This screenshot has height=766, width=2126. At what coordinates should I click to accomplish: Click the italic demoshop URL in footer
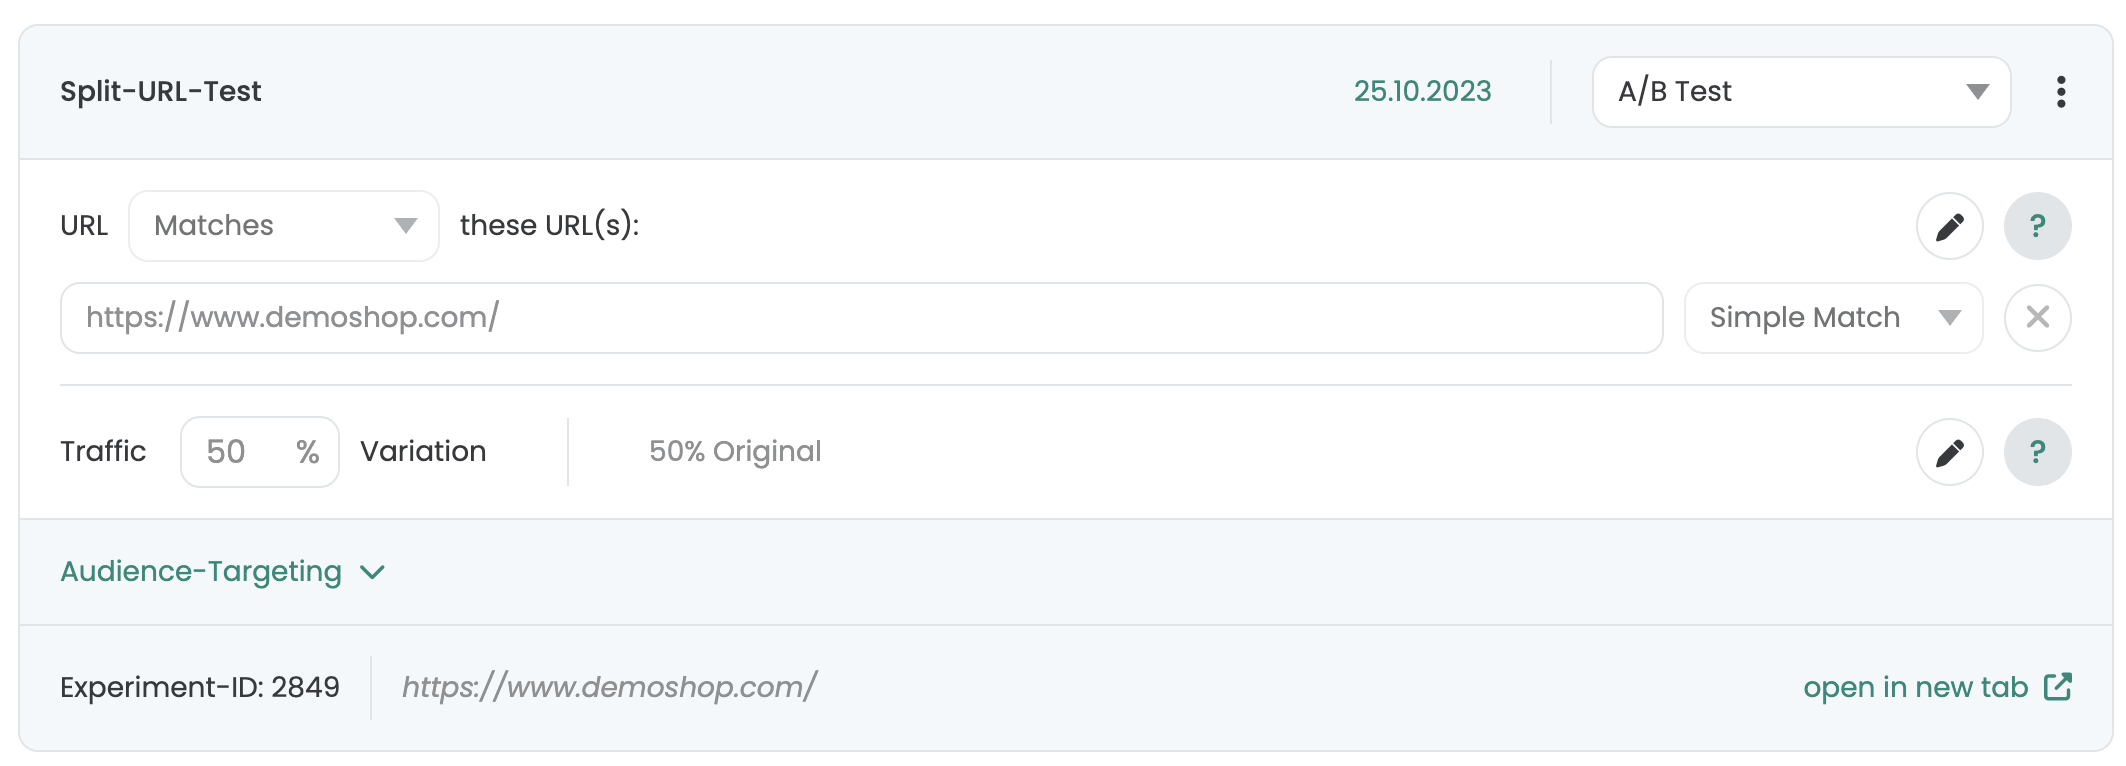(x=610, y=687)
